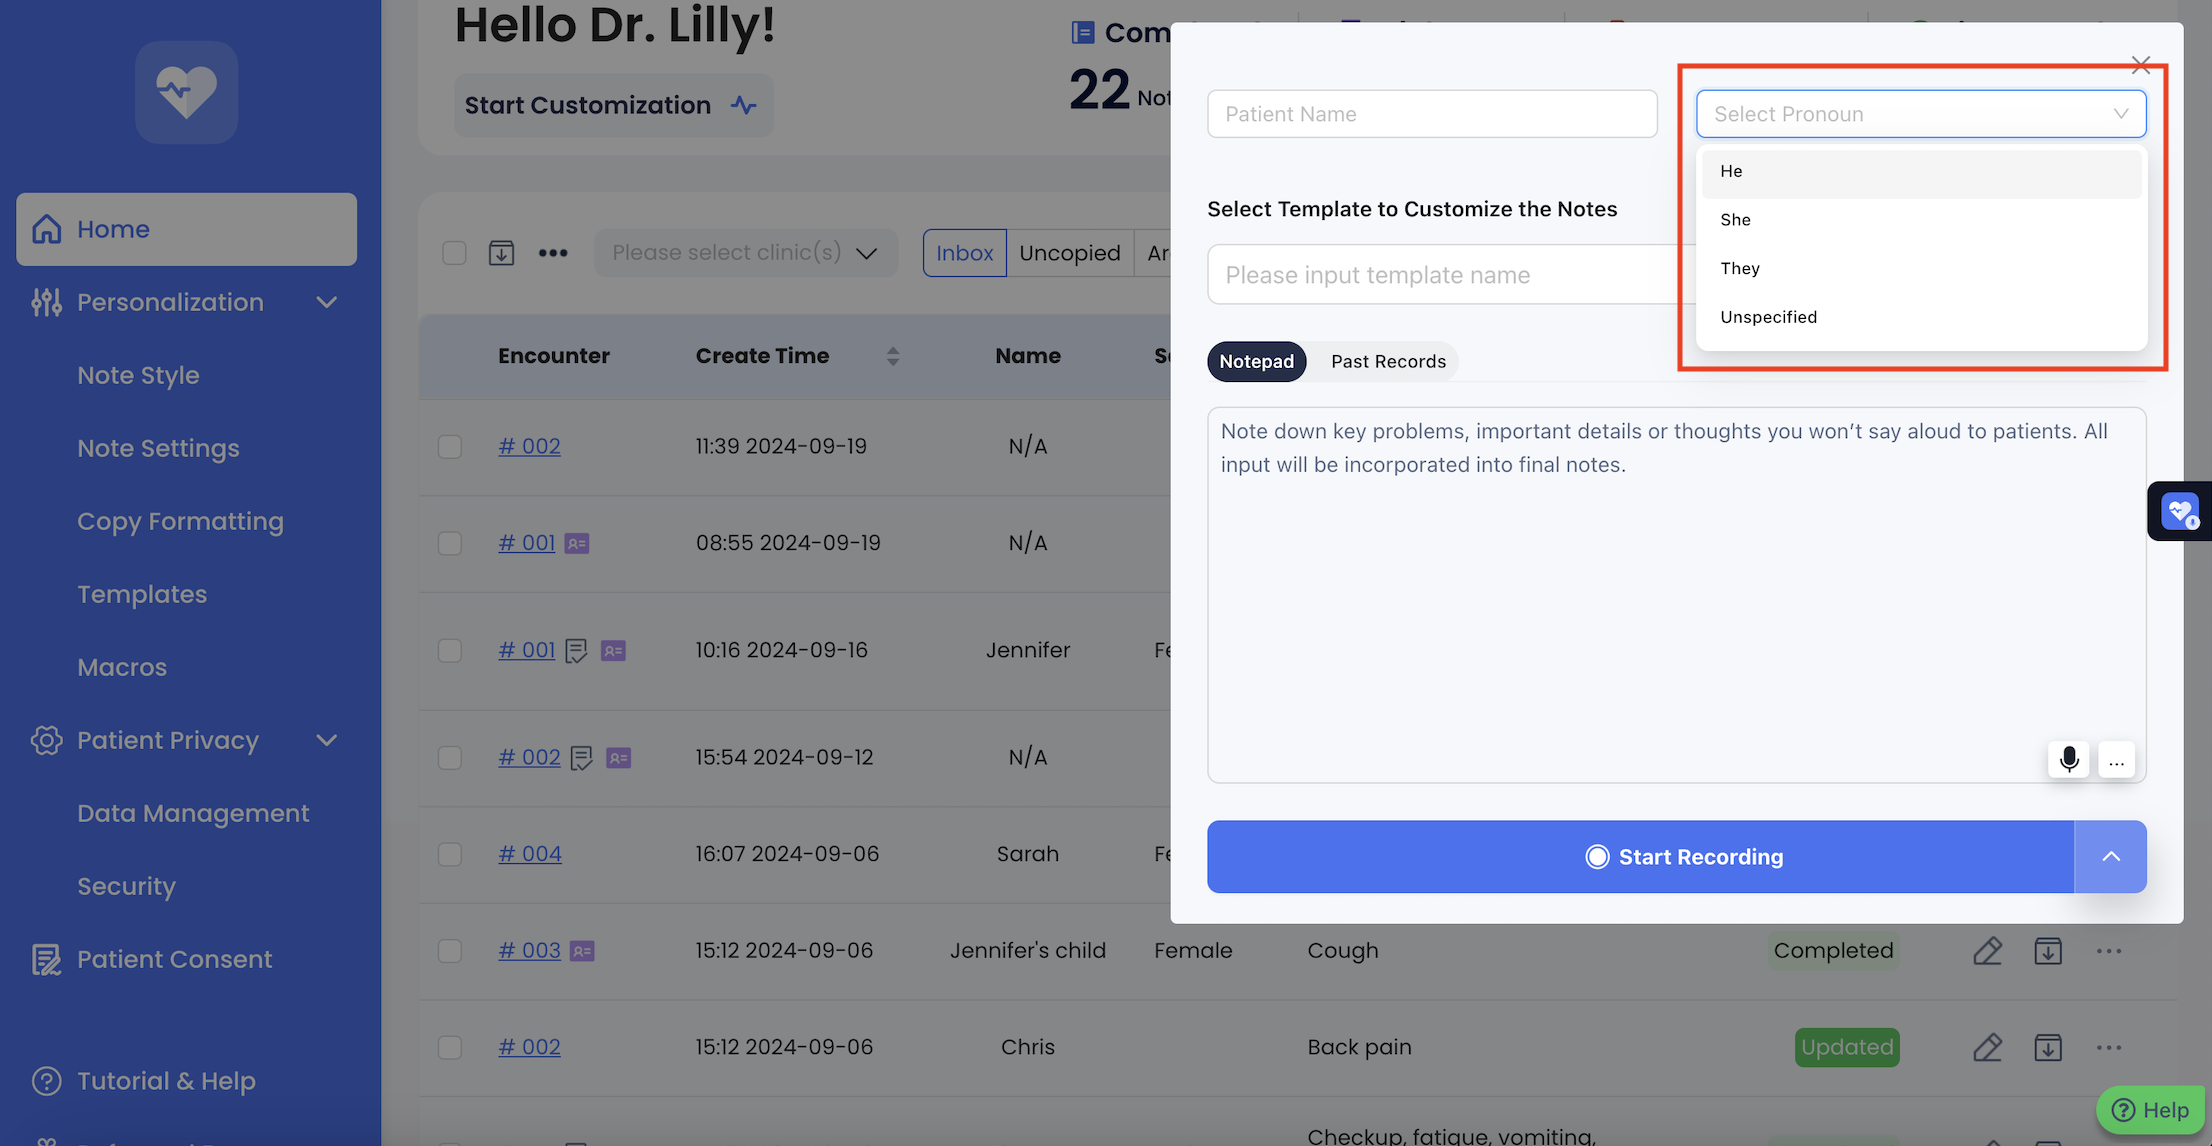Switch to the Past Records tab
The width and height of the screenshot is (2212, 1146).
click(1388, 362)
